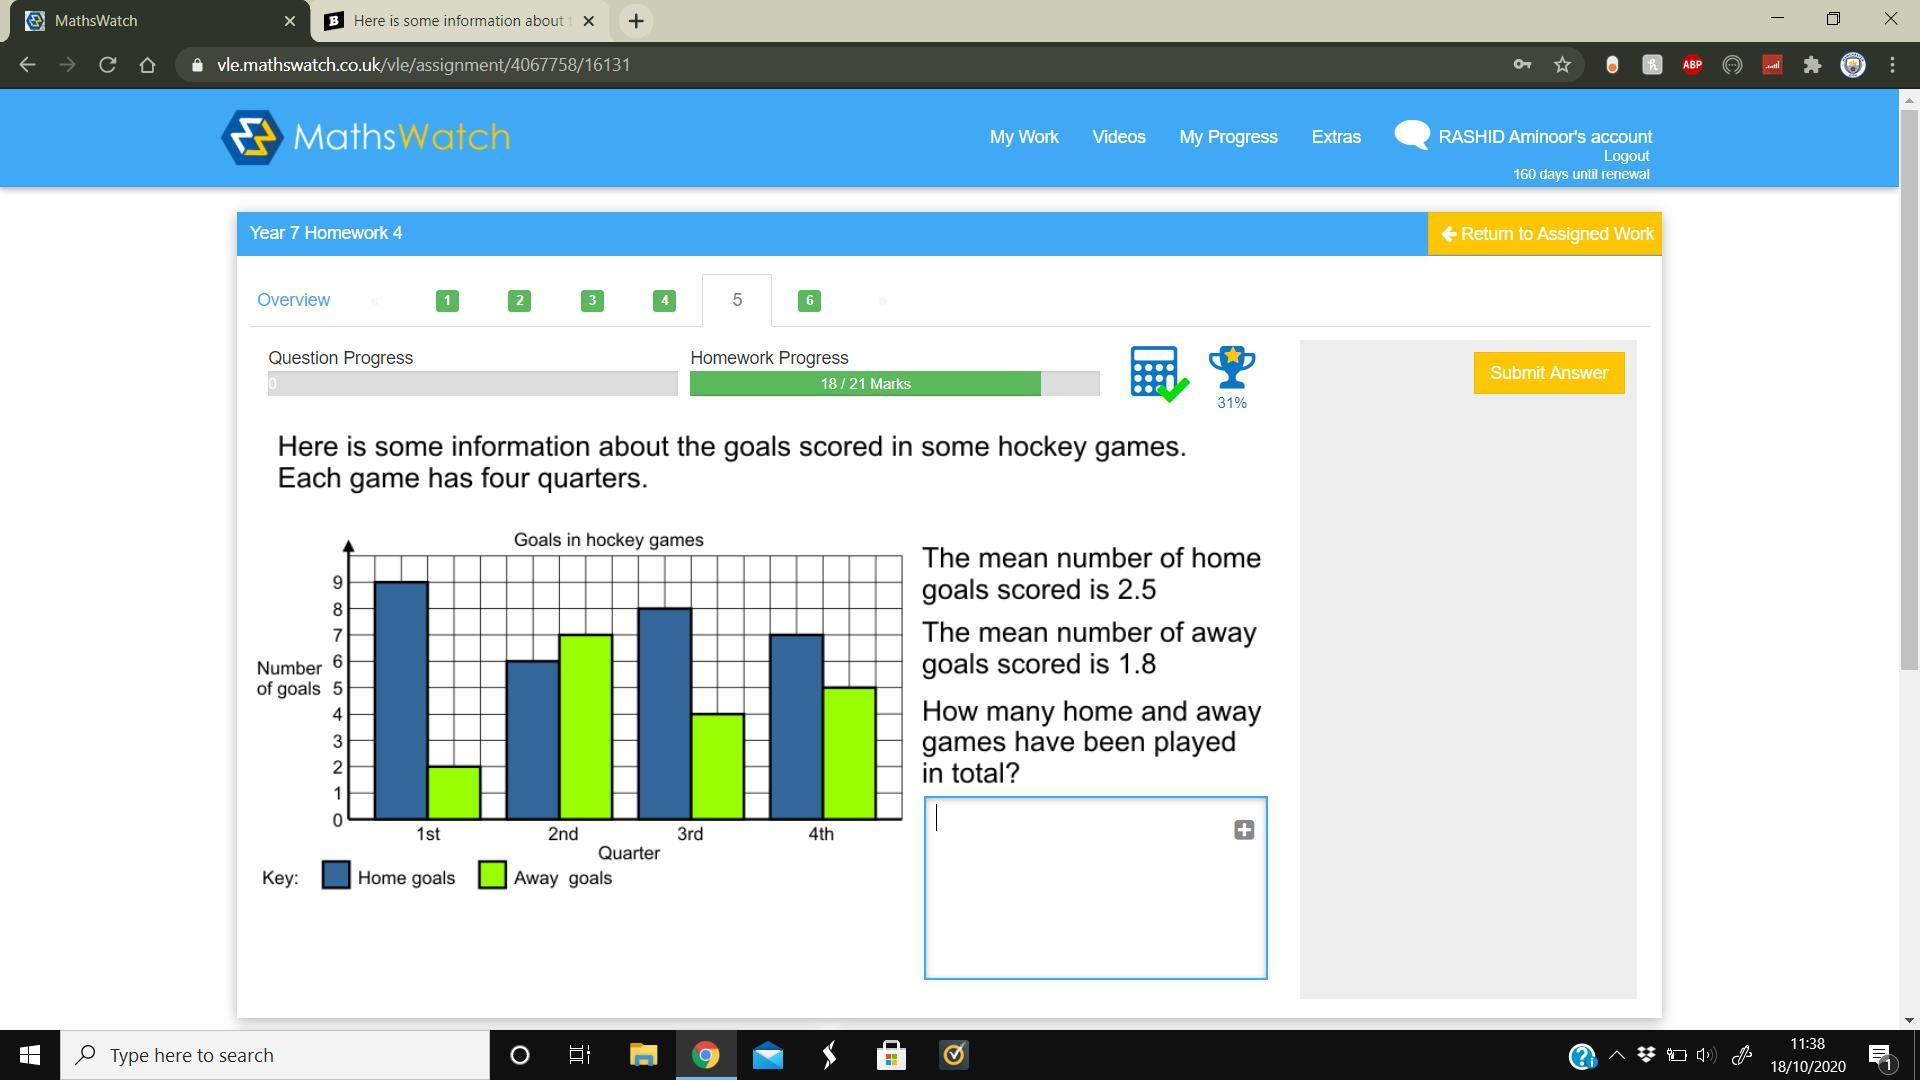The height and width of the screenshot is (1080, 1920).
Task: Open the Videos menu item
Action: coord(1118,137)
